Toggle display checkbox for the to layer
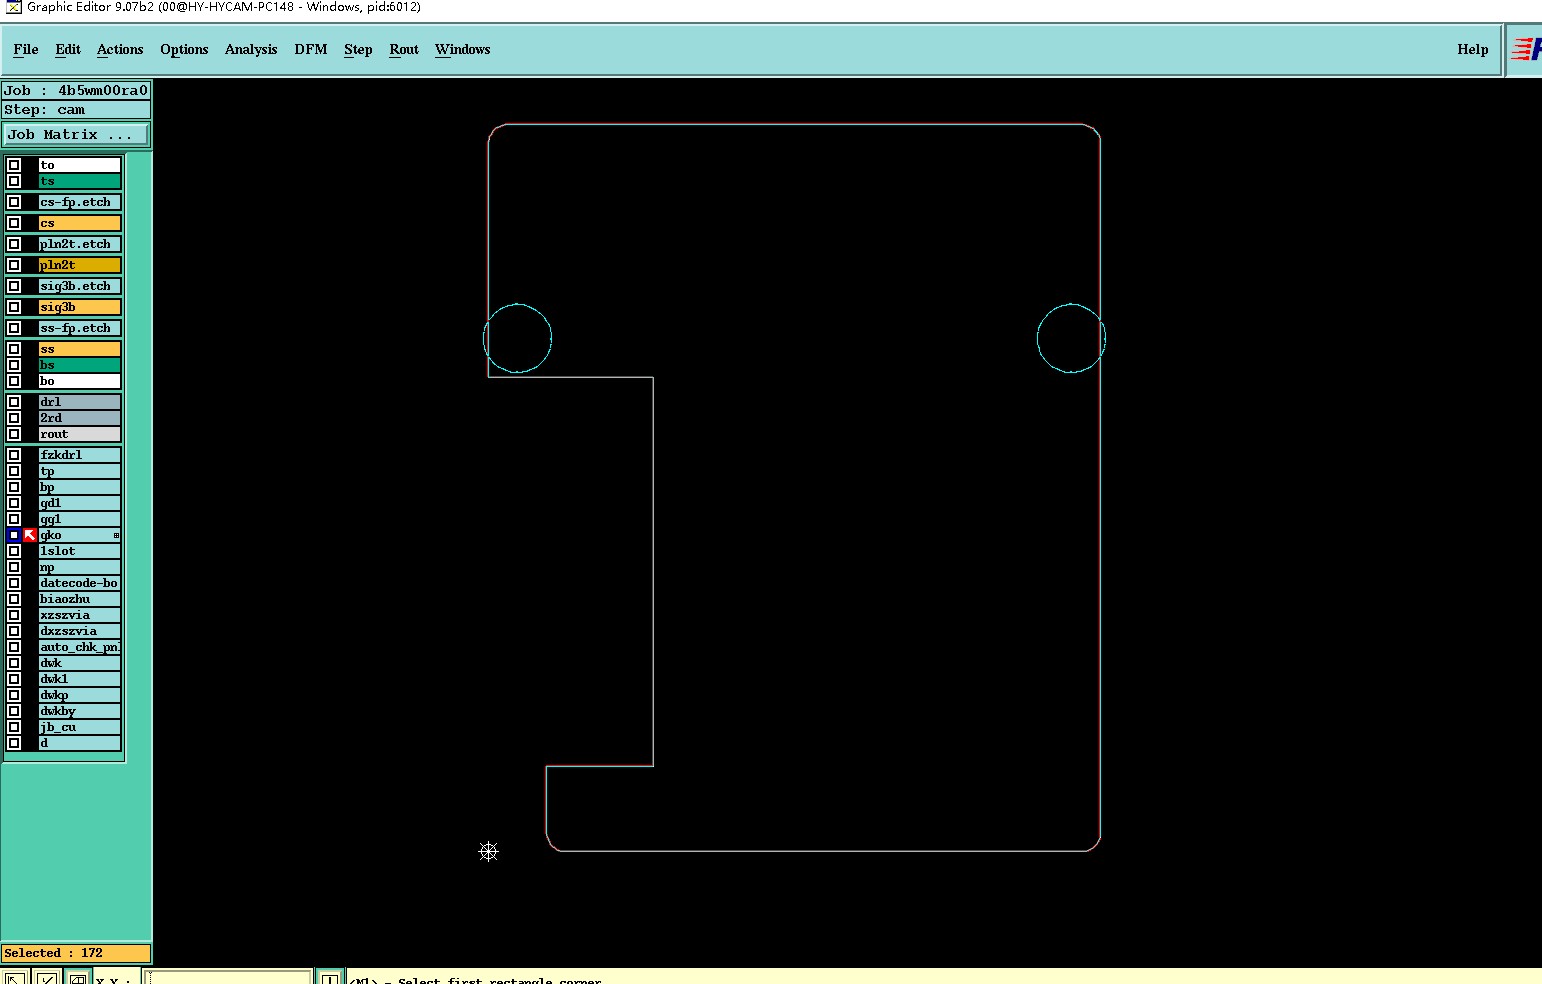 pos(14,165)
